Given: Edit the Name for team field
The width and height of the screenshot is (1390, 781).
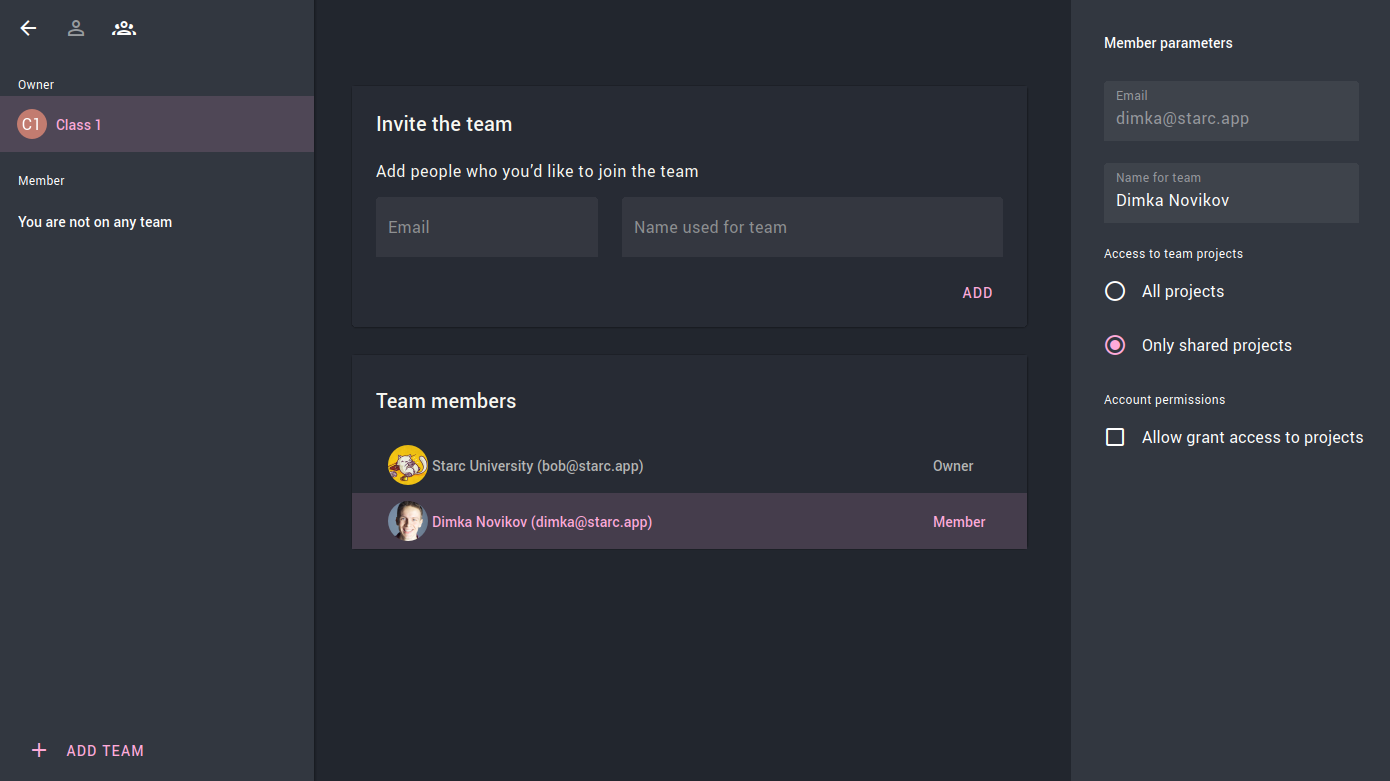Looking at the screenshot, I should (1231, 200).
